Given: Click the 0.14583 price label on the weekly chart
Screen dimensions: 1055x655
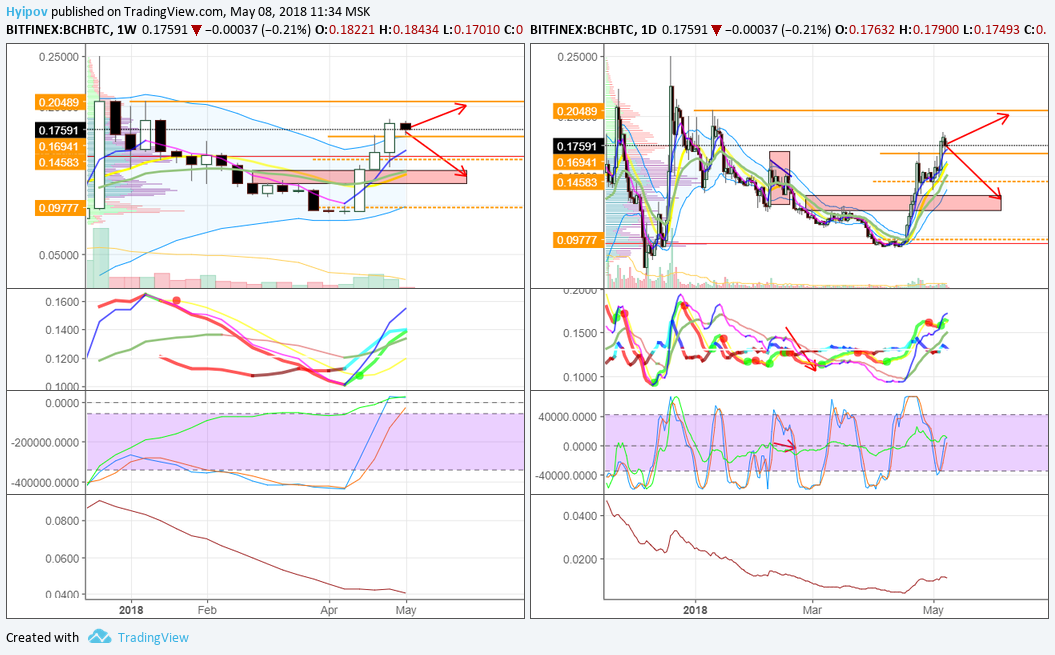Looking at the screenshot, I should point(59,162).
